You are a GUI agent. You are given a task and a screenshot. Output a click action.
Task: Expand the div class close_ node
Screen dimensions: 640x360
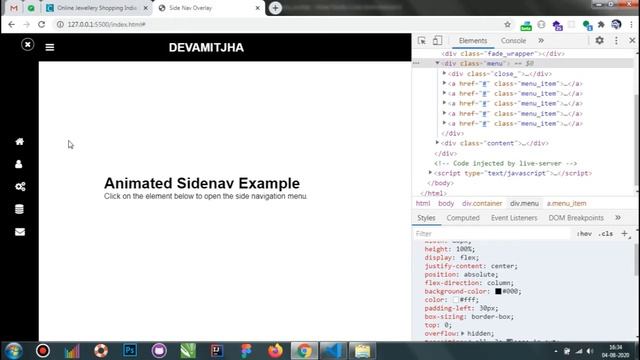(x=444, y=73)
